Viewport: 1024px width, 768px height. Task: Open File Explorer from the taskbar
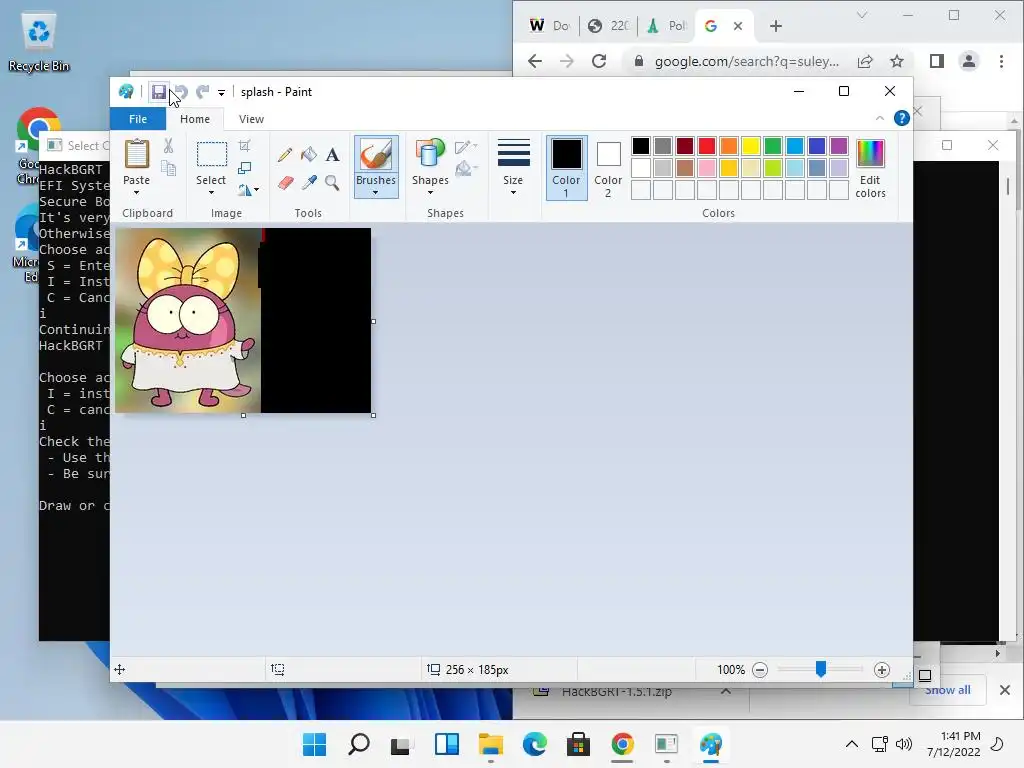(490, 744)
